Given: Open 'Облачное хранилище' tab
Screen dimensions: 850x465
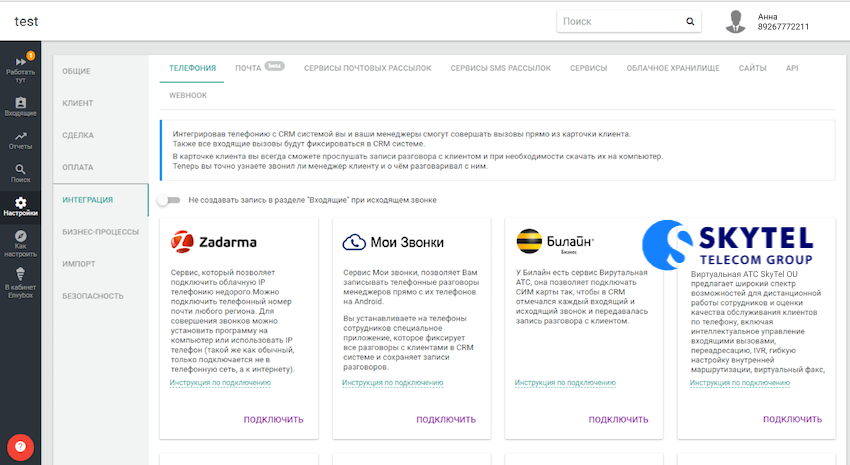Looking at the screenshot, I should pos(673,68).
